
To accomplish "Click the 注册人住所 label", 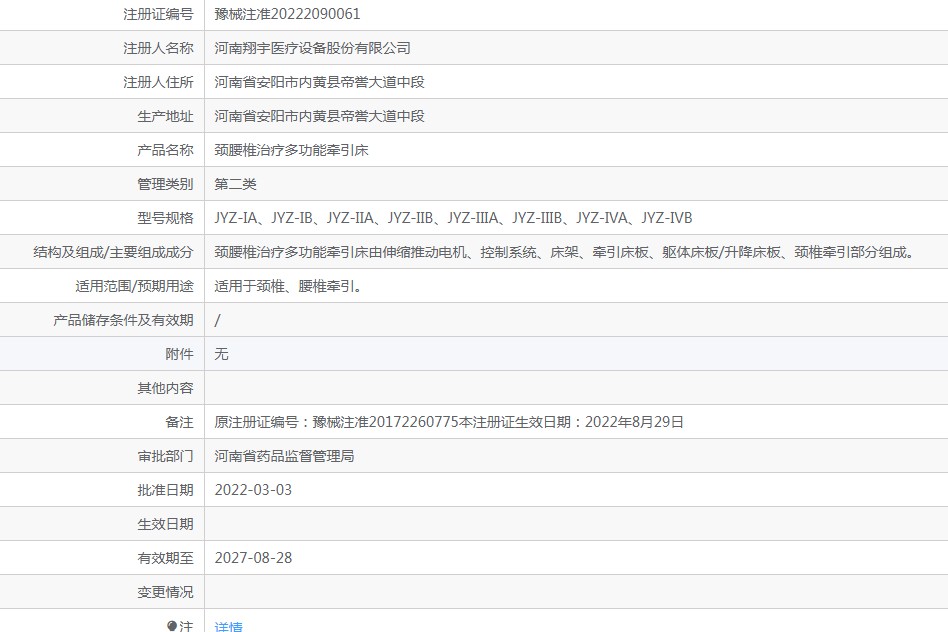I will [x=158, y=82].
